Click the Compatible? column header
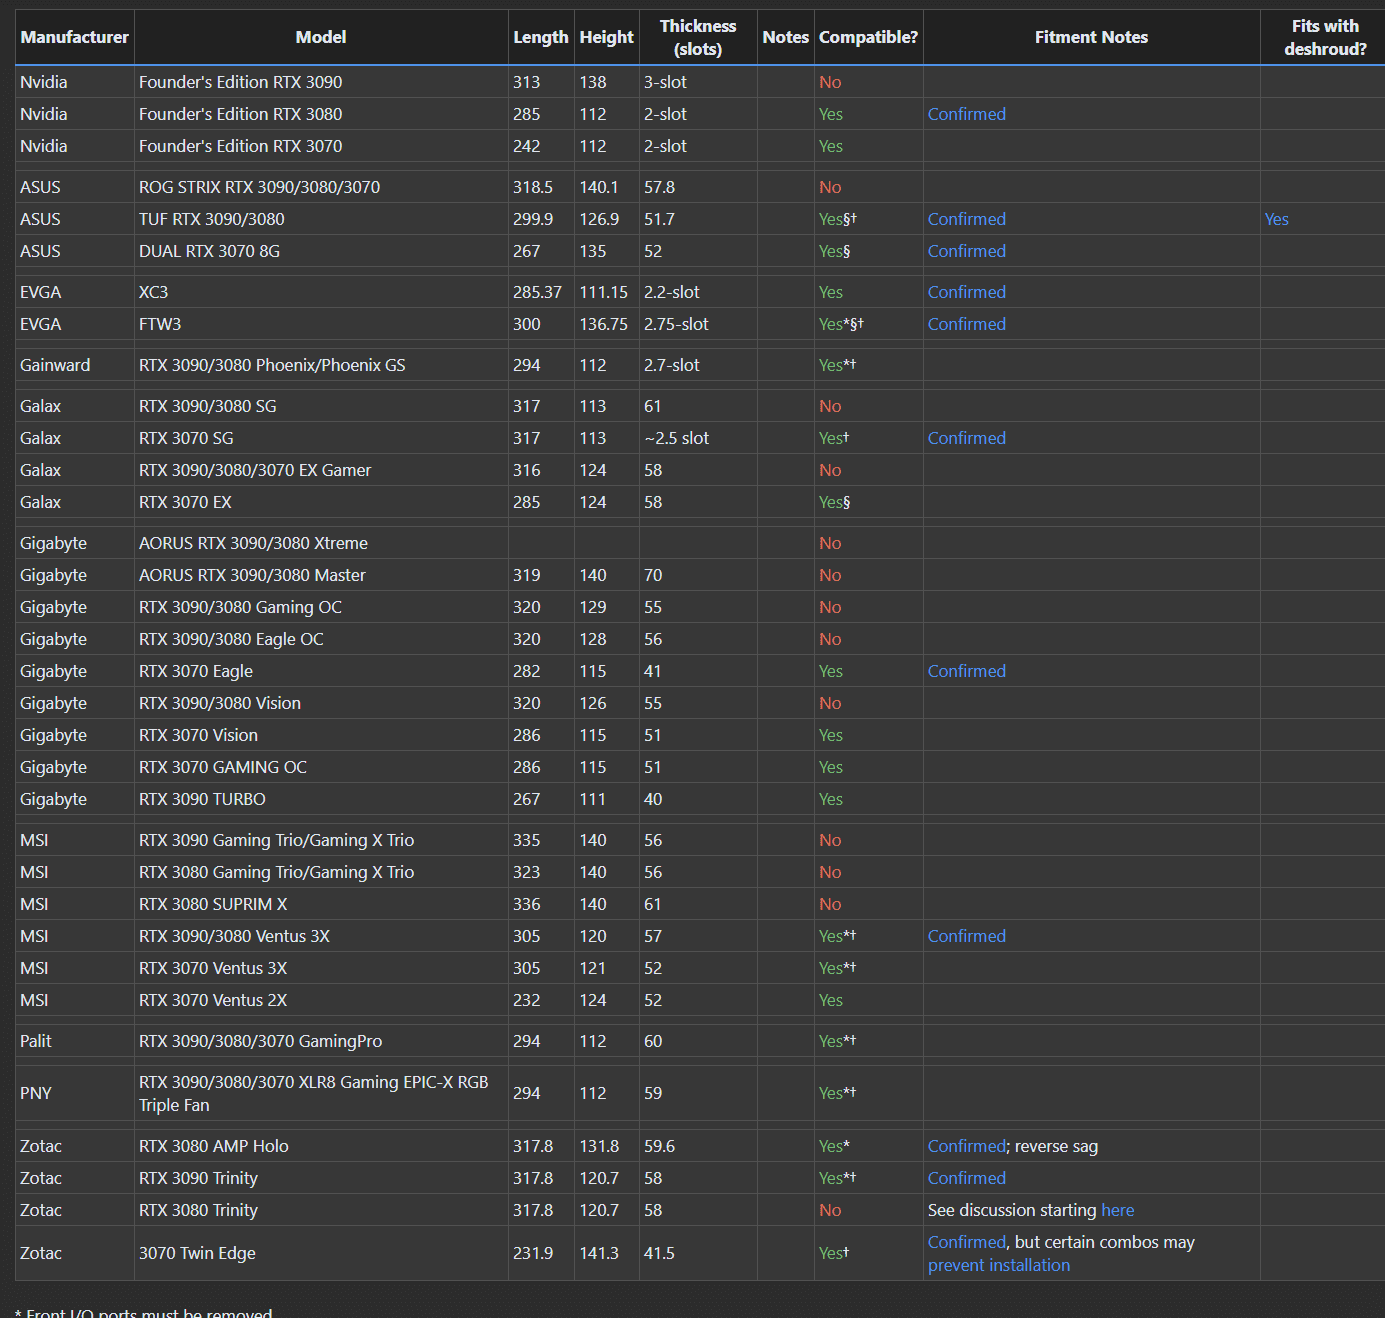Viewport: 1385px width, 1318px height. pos(868,37)
